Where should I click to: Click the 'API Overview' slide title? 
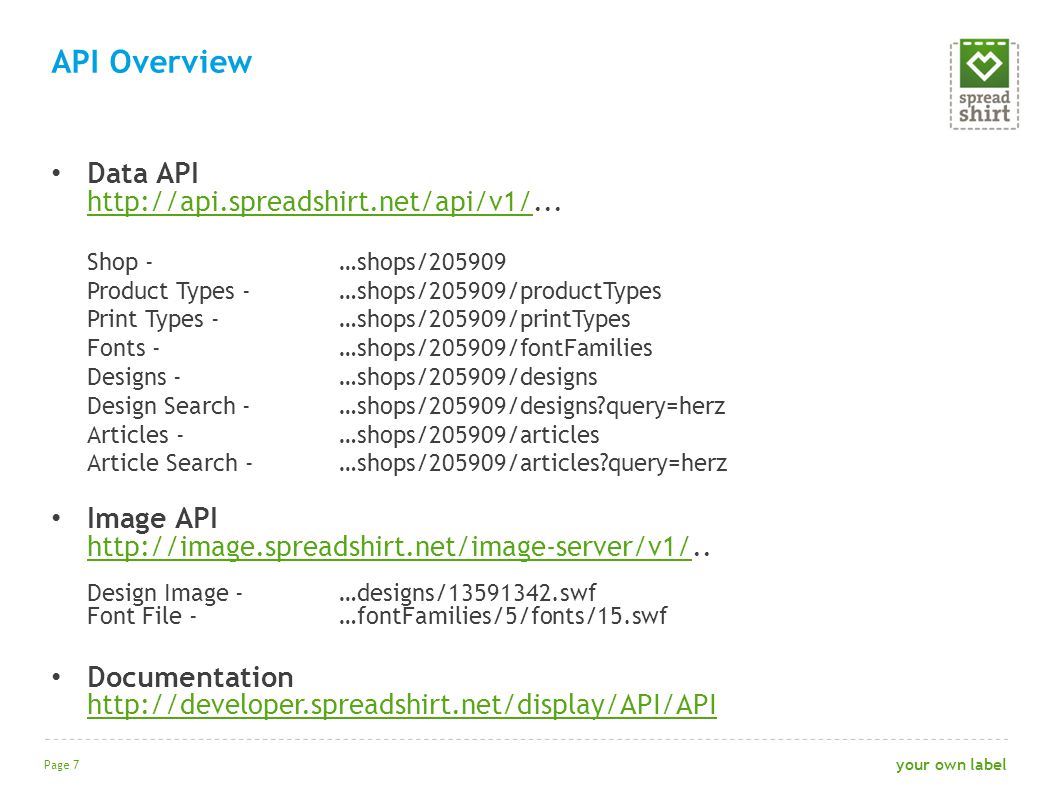tap(152, 62)
